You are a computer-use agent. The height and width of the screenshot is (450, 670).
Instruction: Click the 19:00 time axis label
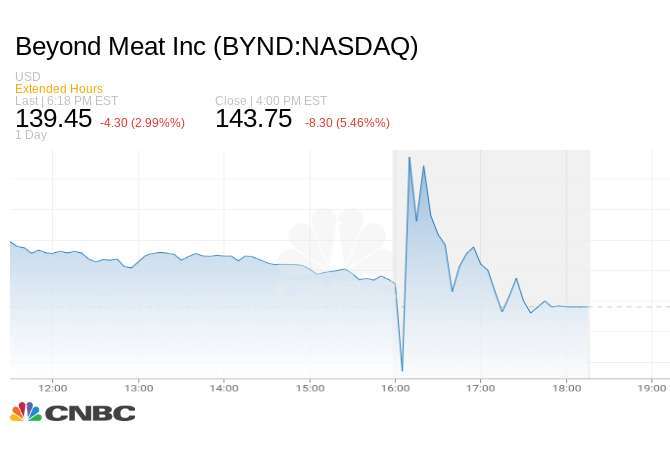click(652, 388)
